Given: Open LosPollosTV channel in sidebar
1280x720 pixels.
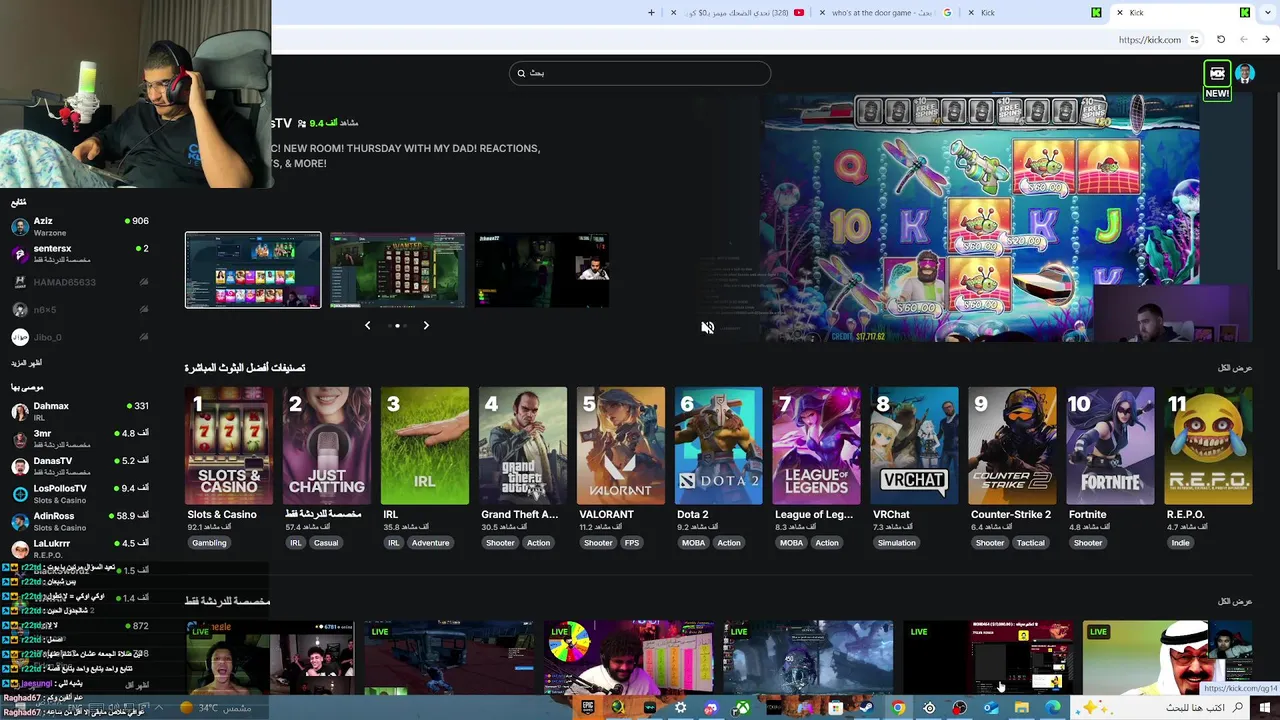Looking at the screenshot, I should [x=80, y=493].
